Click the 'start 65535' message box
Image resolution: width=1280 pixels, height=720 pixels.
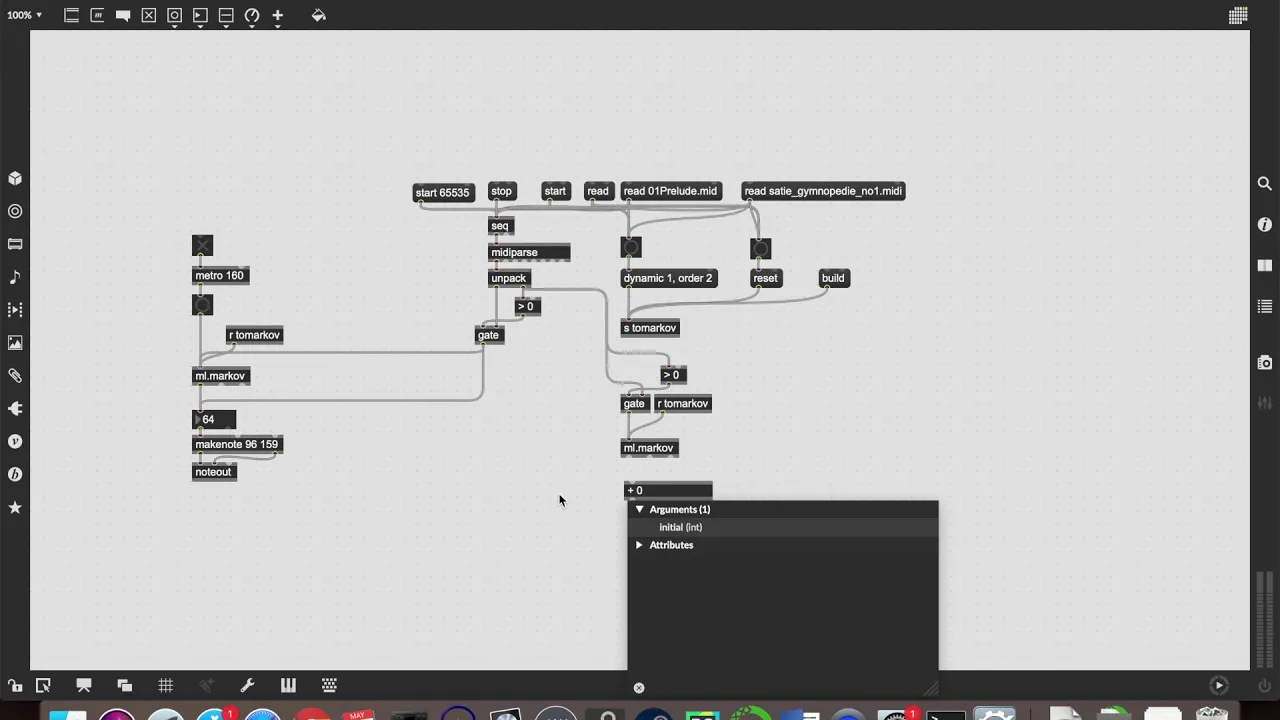pyautogui.click(x=442, y=192)
